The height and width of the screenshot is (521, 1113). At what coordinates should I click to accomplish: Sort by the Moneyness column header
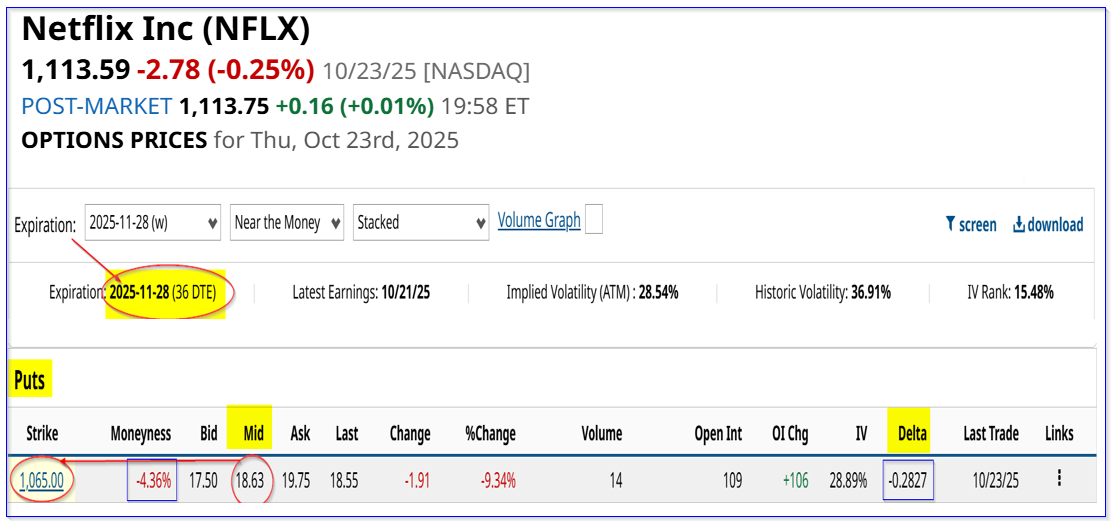(x=140, y=433)
